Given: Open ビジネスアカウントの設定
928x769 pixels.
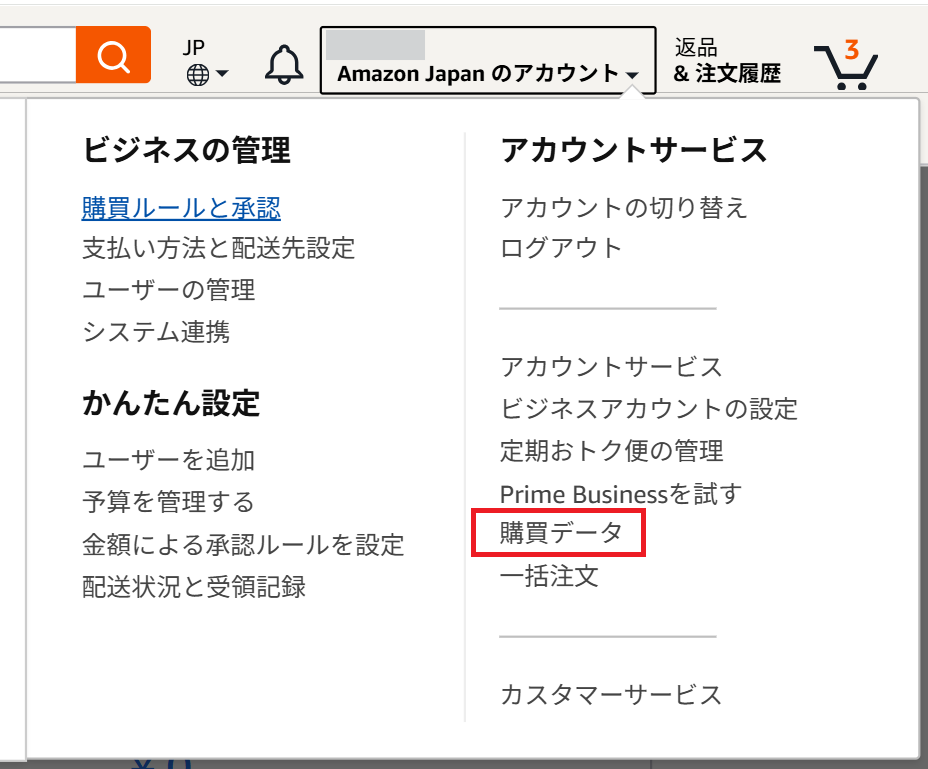Looking at the screenshot, I should (x=649, y=409).
